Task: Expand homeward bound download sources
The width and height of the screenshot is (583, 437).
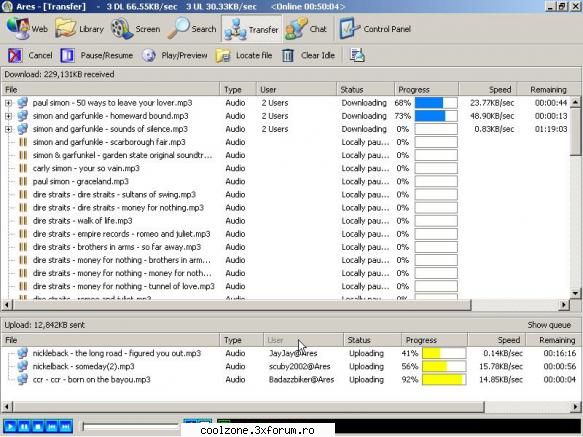Action: 8,116
